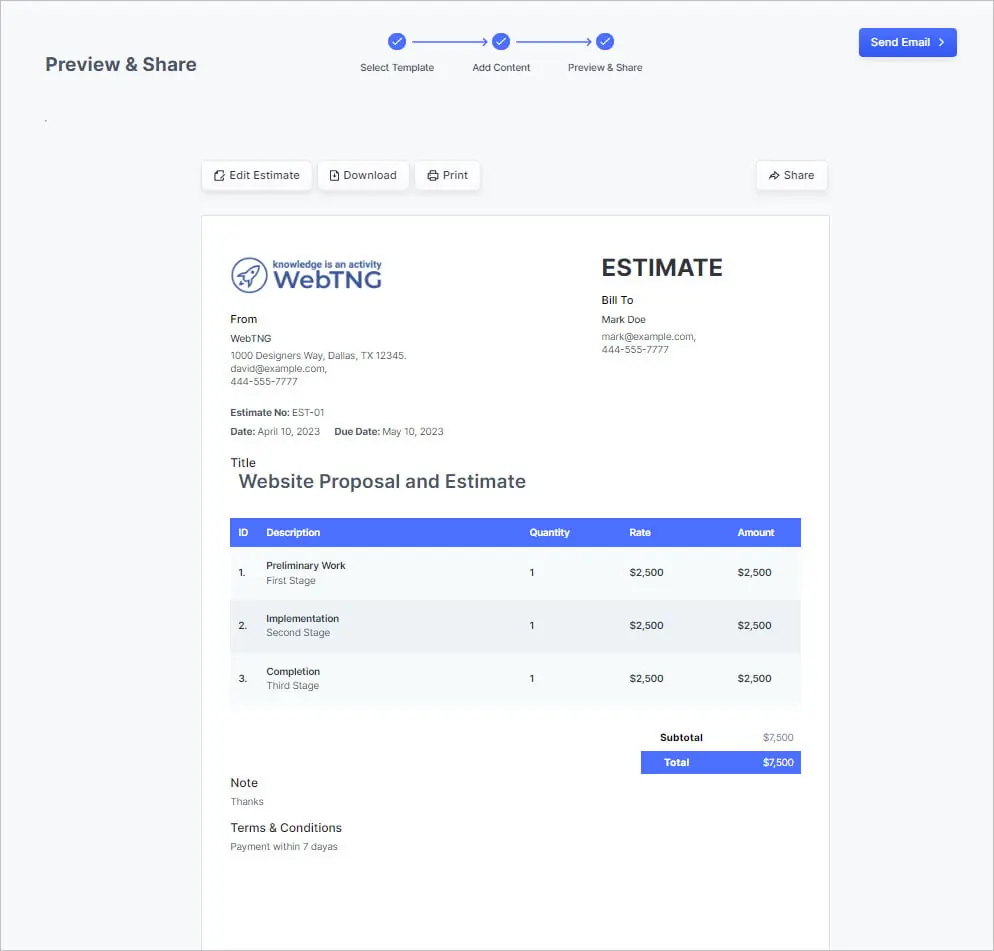Click the Add Content checkmark icon
The width and height of the screenshot is (994, 951).
(x=501, y=41)
